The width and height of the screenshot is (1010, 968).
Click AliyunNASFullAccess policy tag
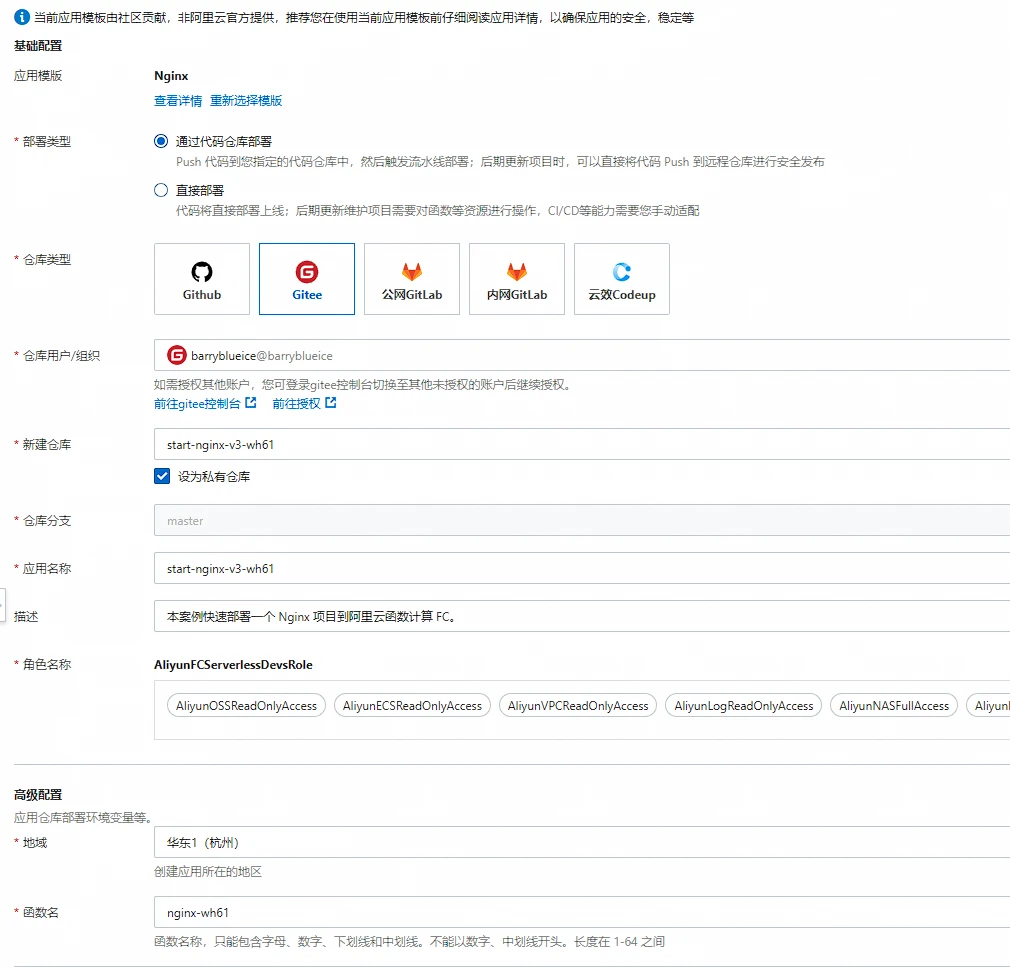pyautogui.click(x=894, y=706)
